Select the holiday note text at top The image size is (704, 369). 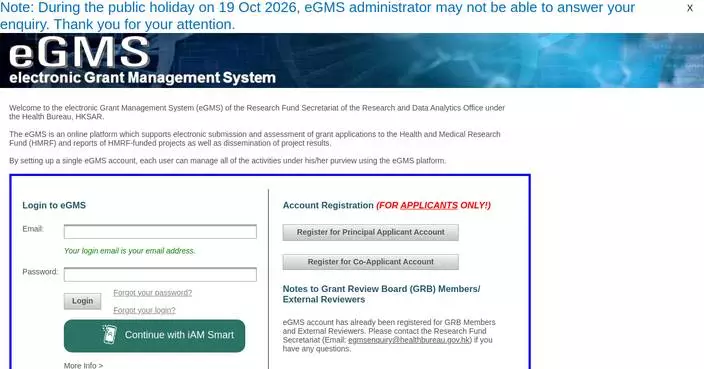[x=317, y=16]
